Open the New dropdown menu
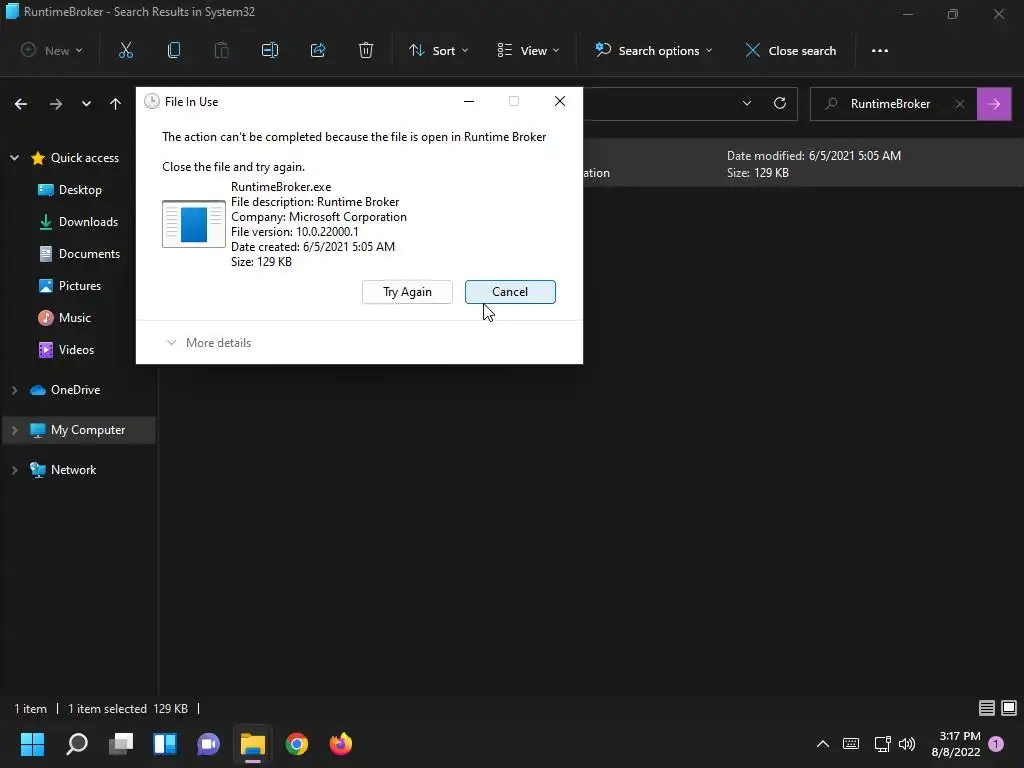This screenshot has width=1024, height=768. [52, 50]
